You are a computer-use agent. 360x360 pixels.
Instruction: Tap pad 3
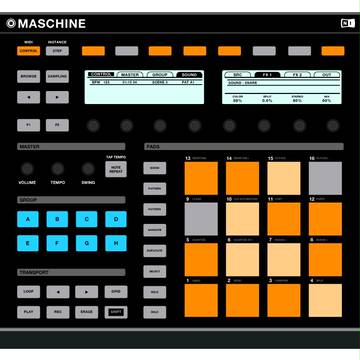(284, 300)
